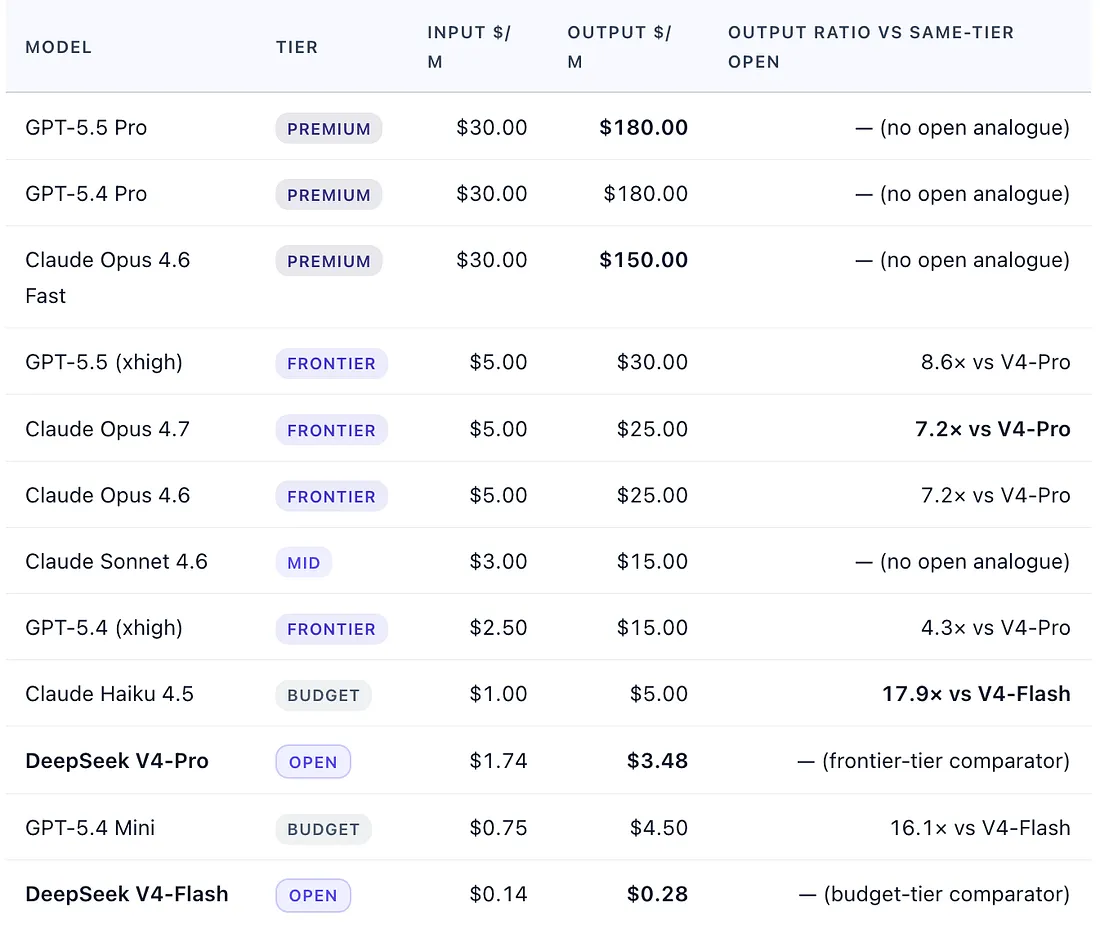The image size is (1100, 933).
Task: Click the $2.50 input price
Action: coord(498,627)
